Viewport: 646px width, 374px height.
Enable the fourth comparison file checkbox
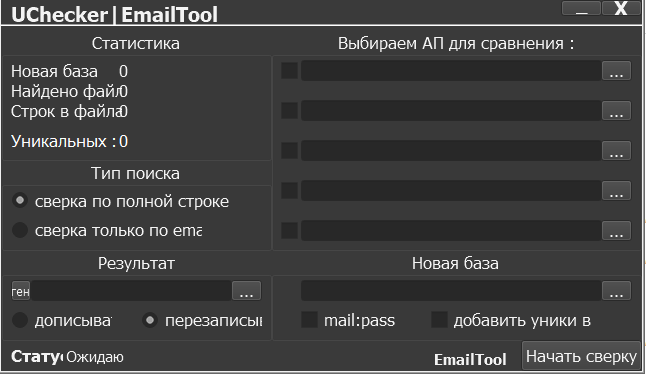tap(290, 191)
